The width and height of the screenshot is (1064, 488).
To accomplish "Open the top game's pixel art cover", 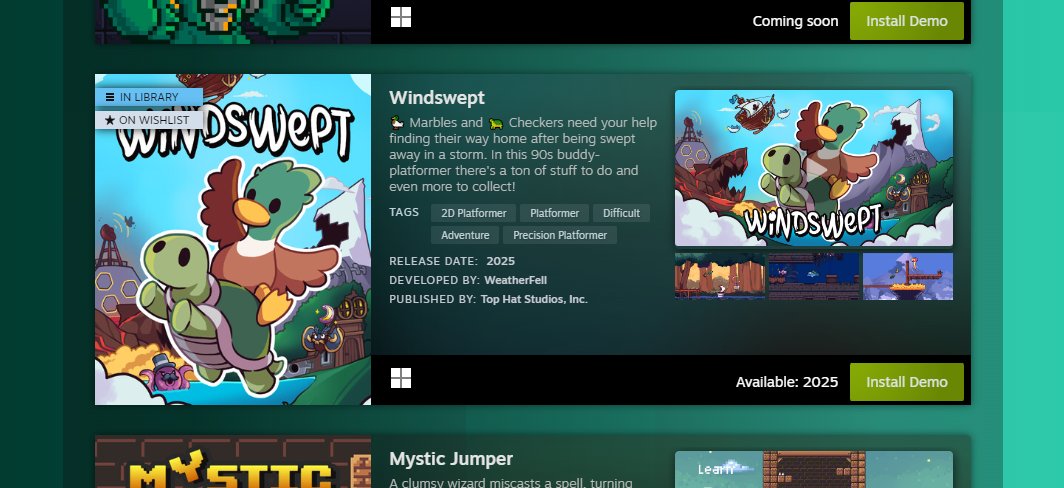I will [233, 22].
